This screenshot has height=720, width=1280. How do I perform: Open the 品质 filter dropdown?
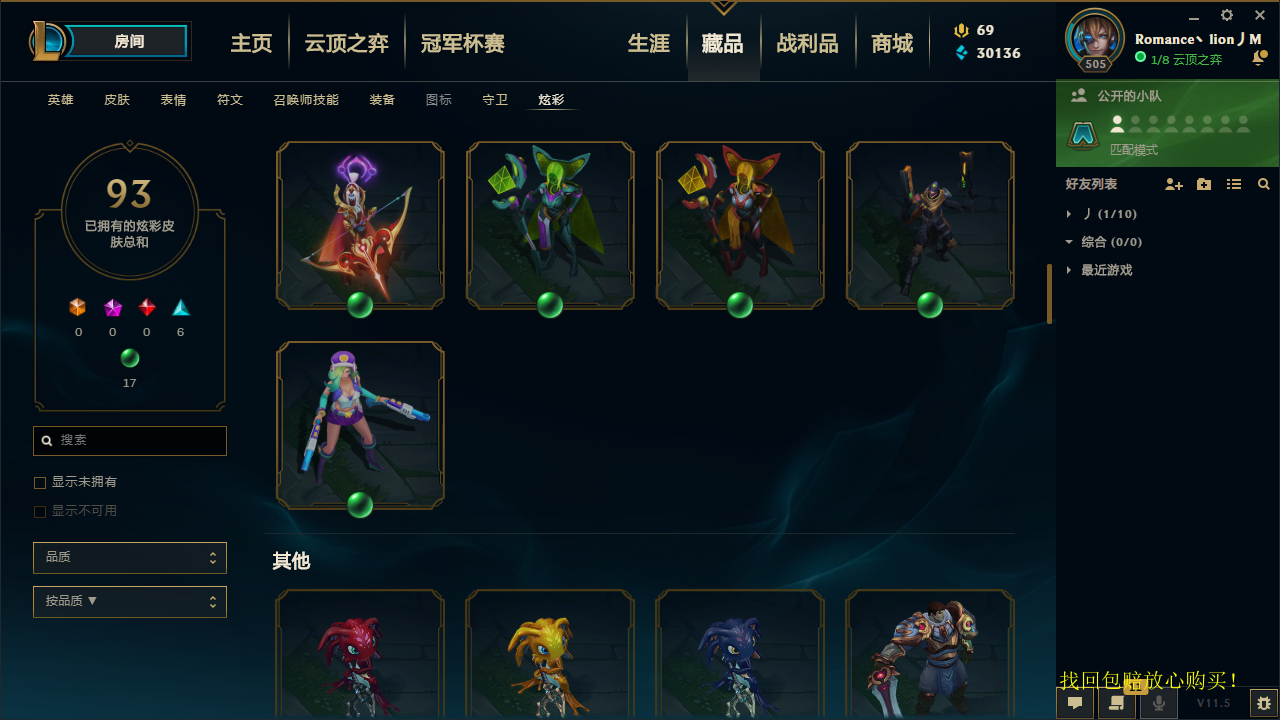point(130,557)
